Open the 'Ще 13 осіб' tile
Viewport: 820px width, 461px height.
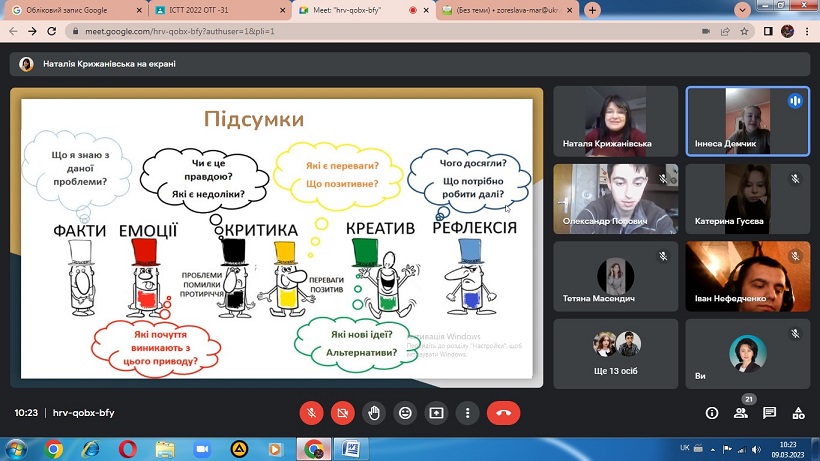(x=616, y=354)
